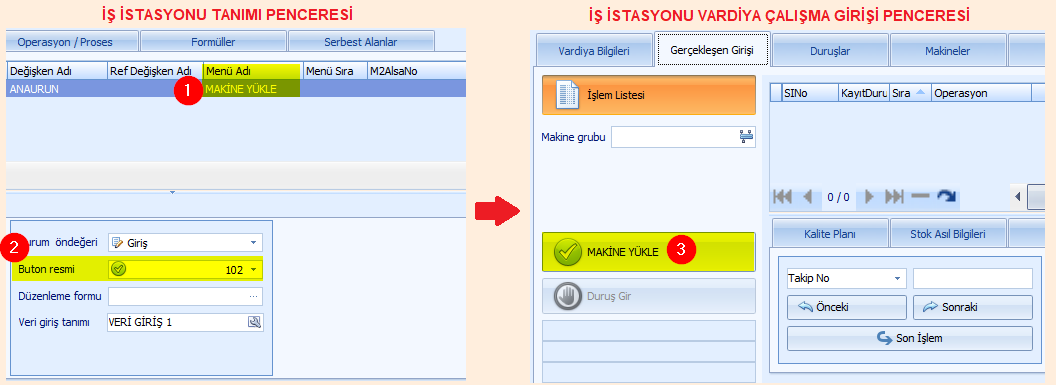Screen dimensions: 1056x385
Task: Click the small collapse arrow under the grid
Action: (x=172, y=192)
